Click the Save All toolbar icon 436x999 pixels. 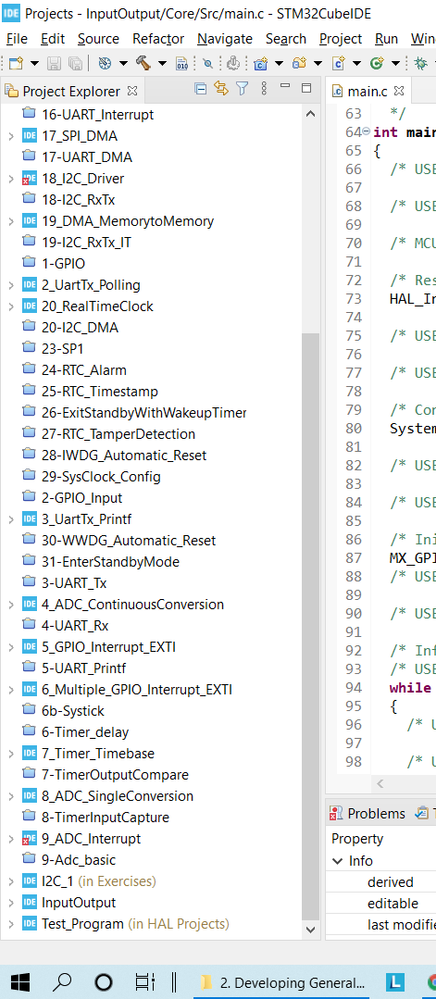[75, 63]
